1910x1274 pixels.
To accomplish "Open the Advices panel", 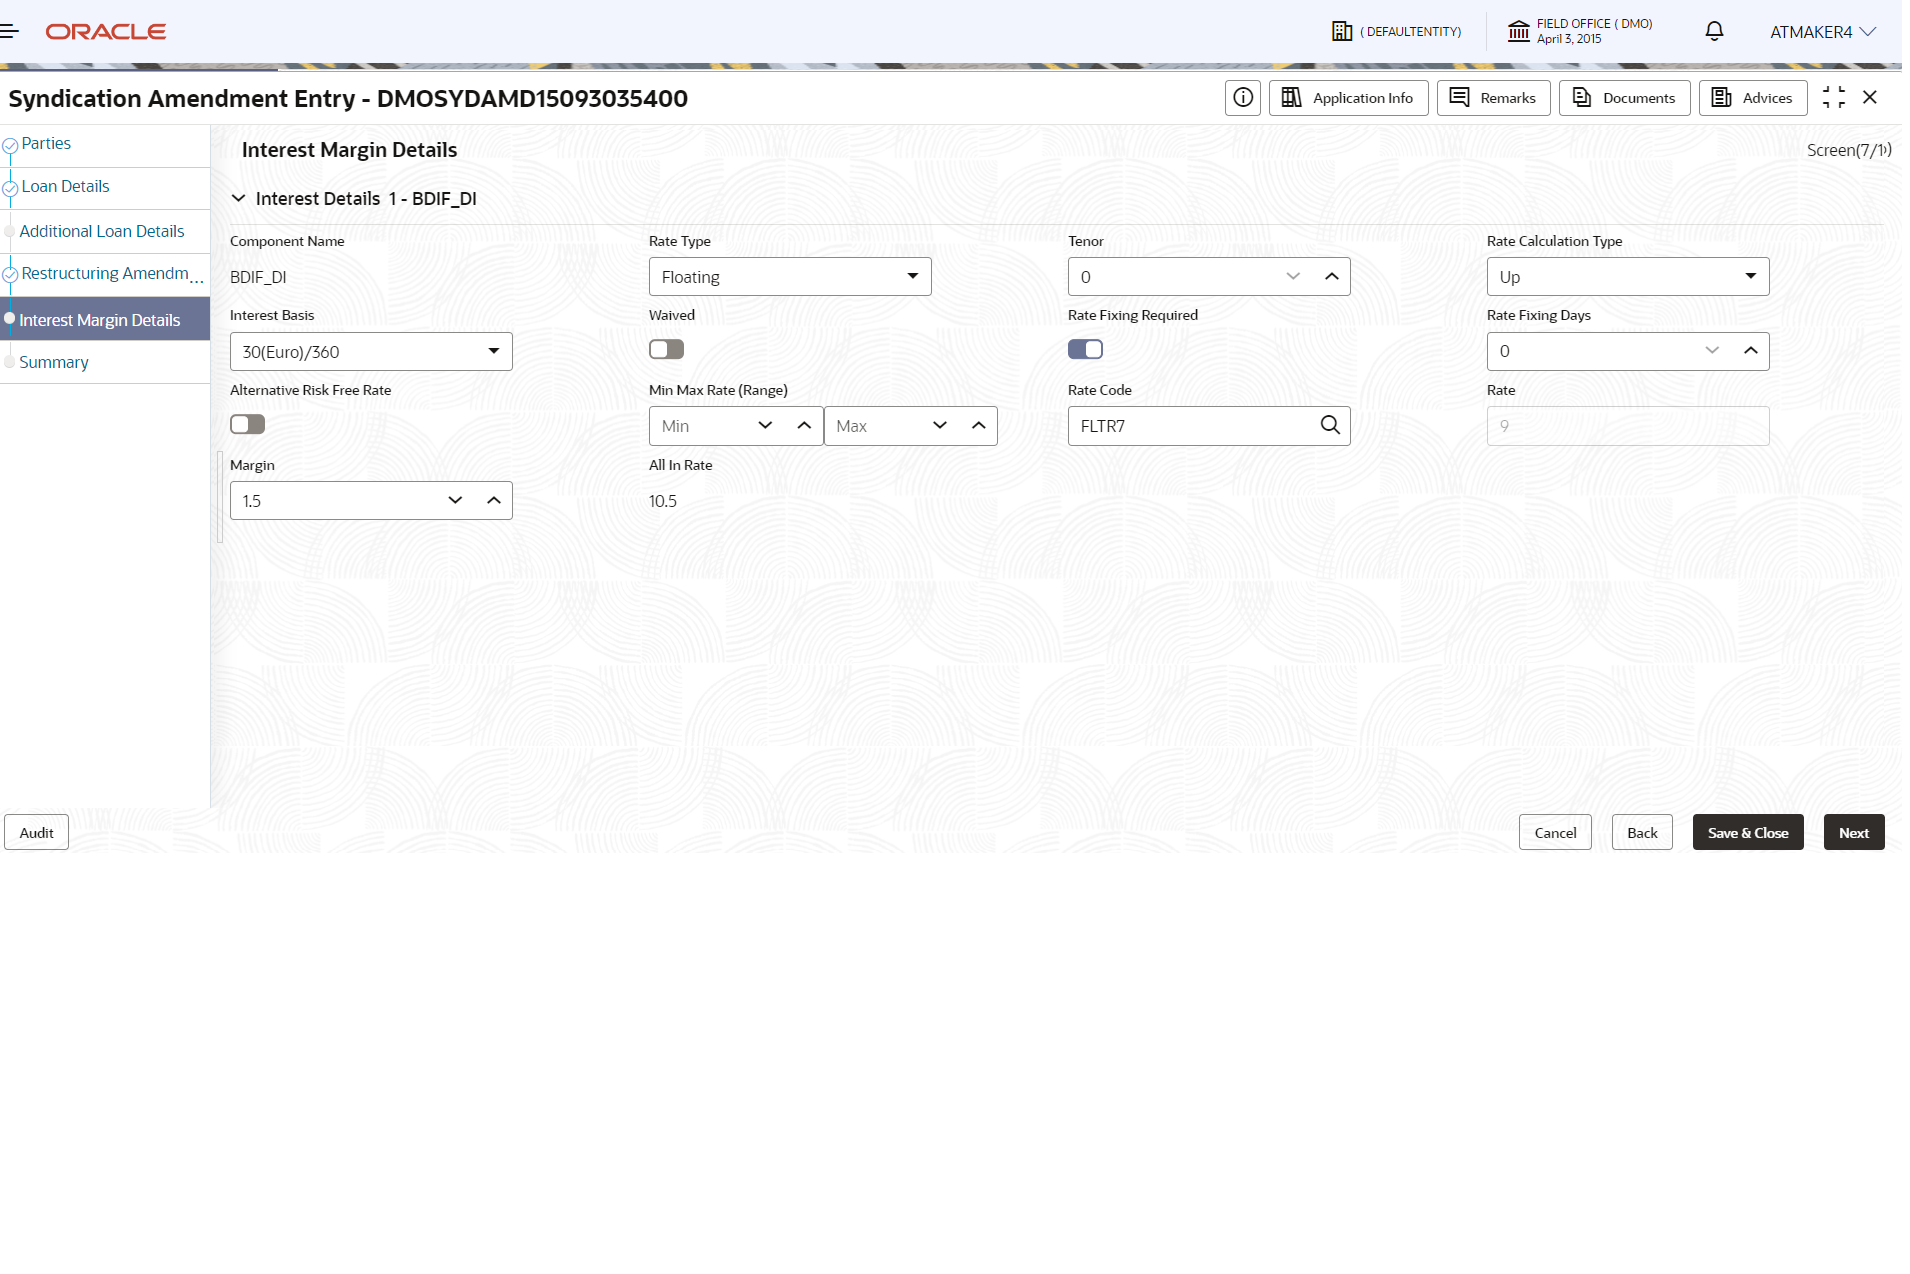I will [1753, 98].
